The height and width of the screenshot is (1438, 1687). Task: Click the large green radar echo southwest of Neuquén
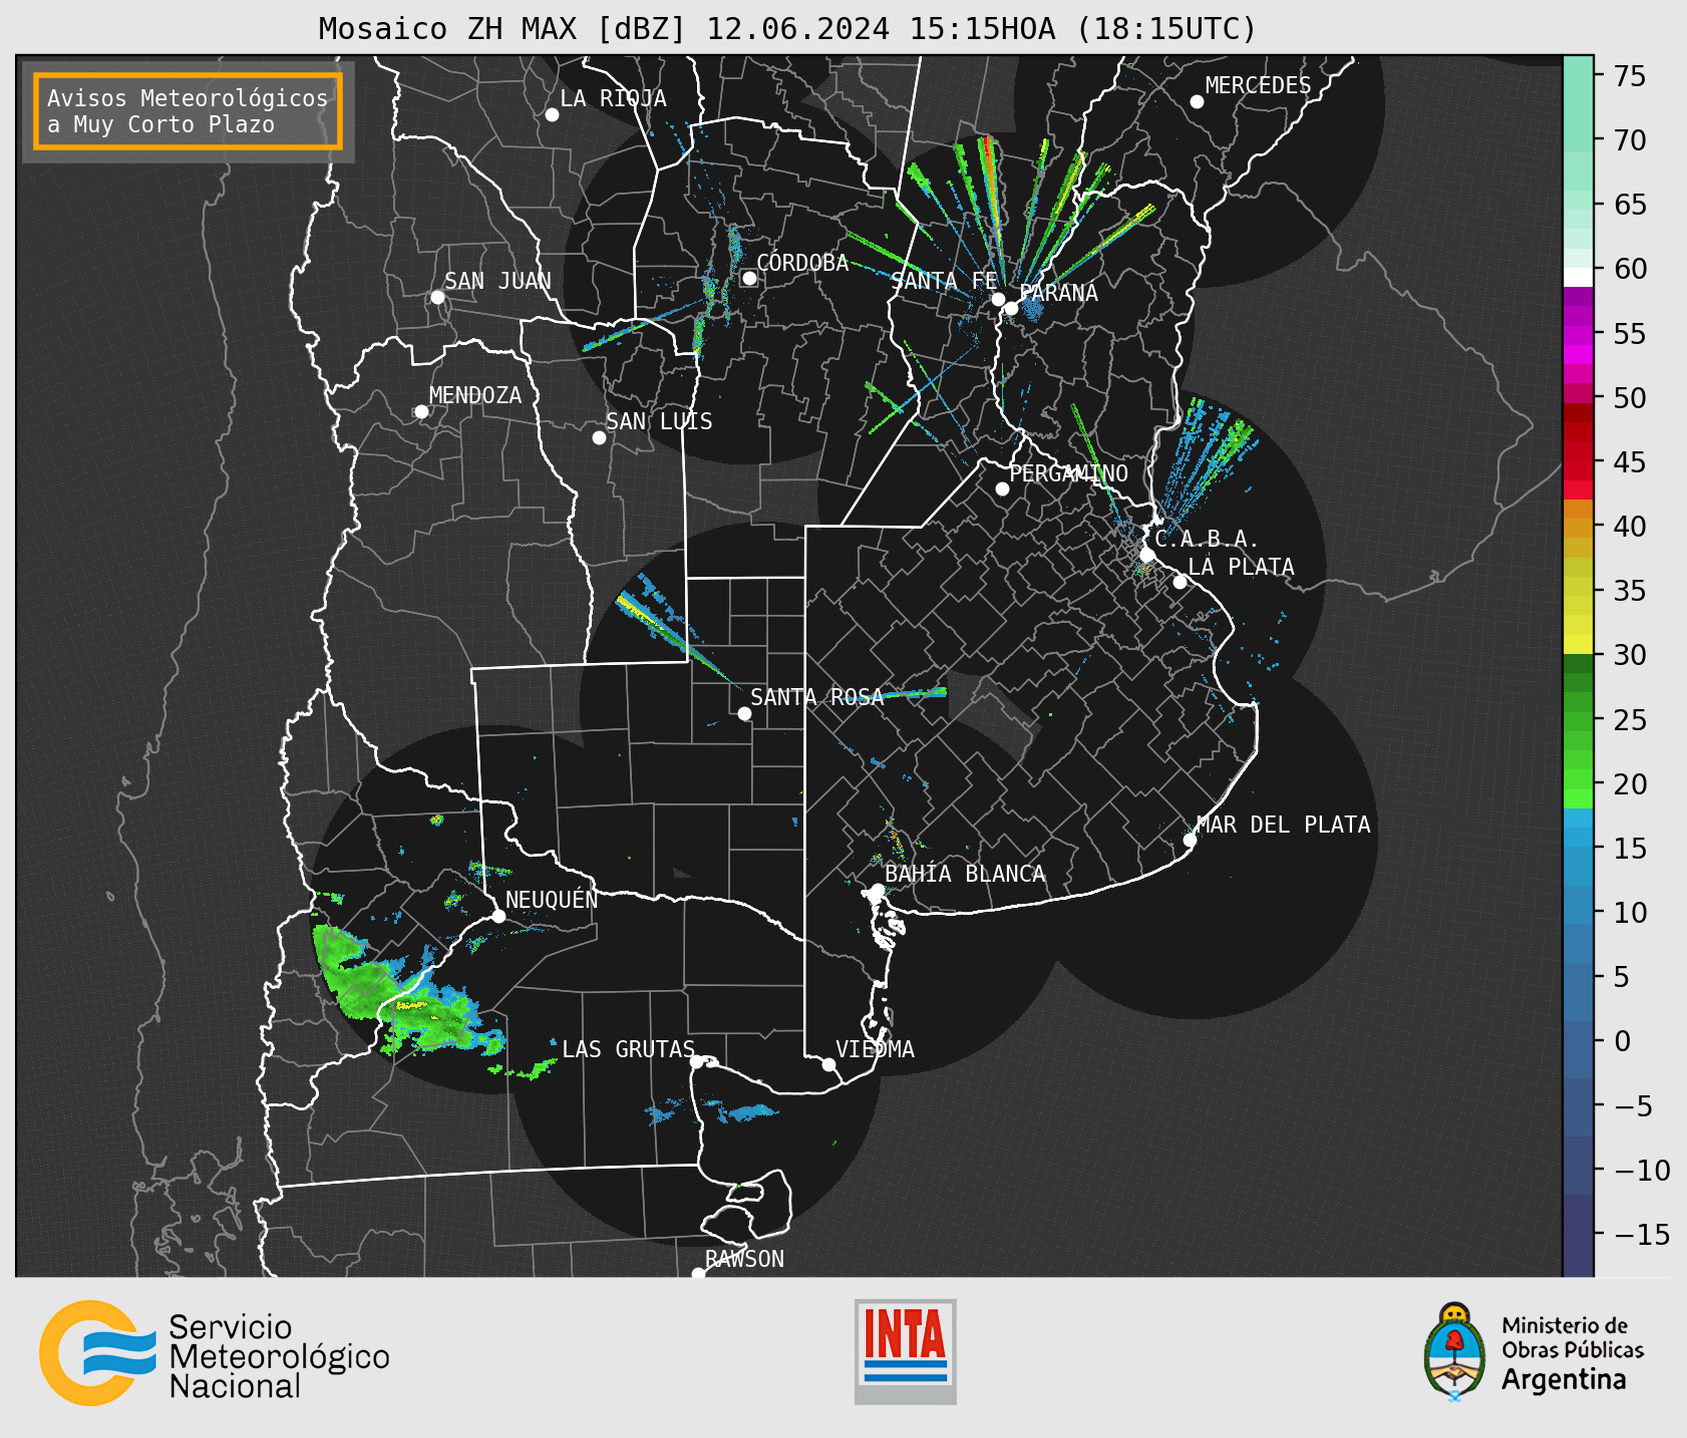(x=400, y=995)
